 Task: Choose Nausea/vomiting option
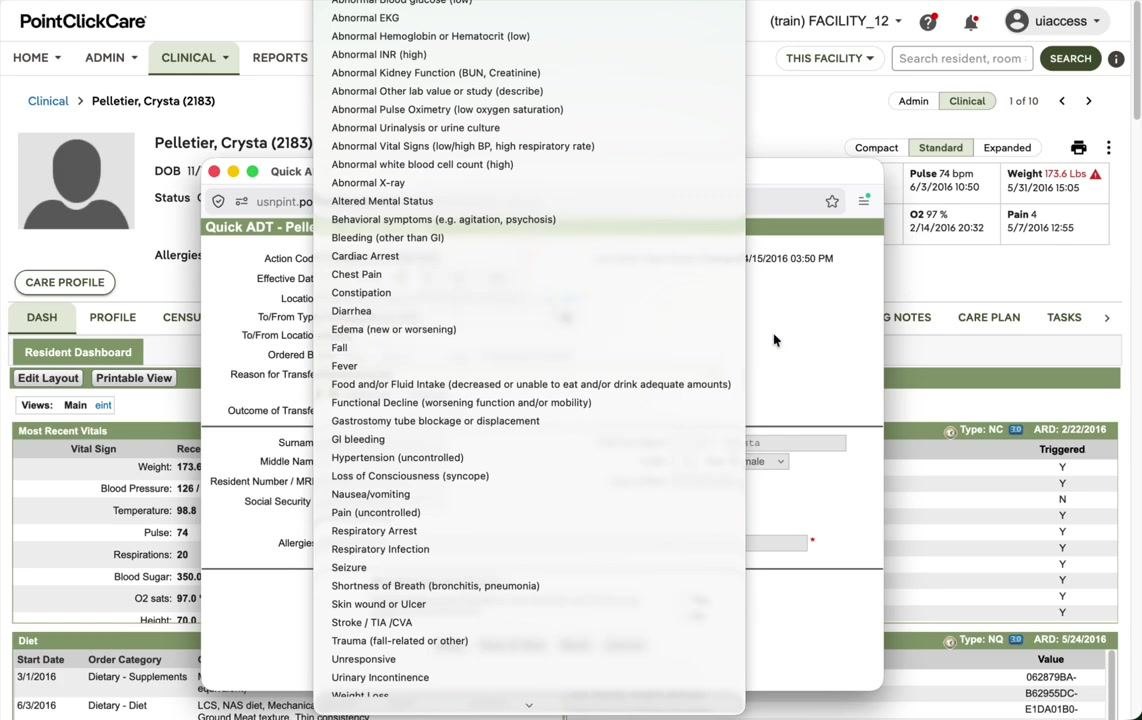click(370, 494)
